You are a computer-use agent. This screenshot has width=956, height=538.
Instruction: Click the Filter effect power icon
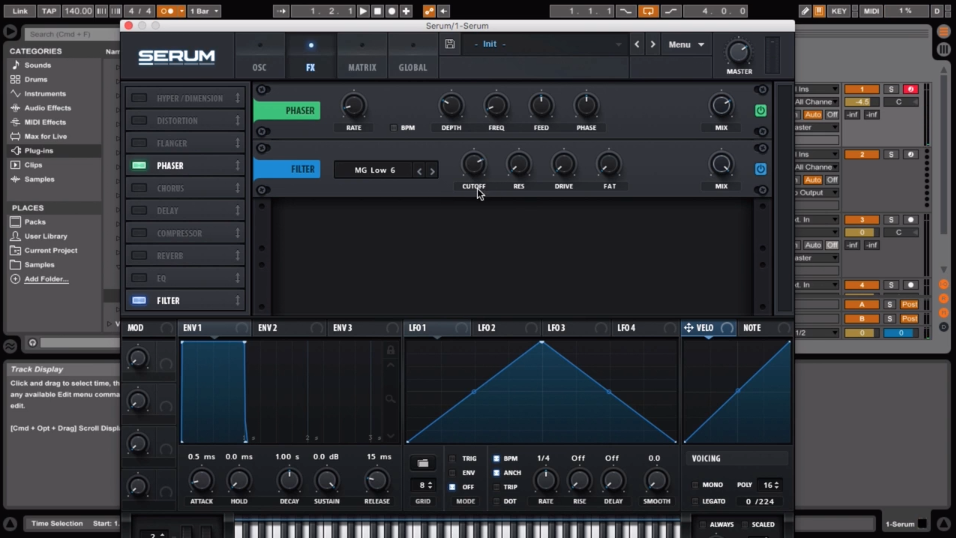760,169
